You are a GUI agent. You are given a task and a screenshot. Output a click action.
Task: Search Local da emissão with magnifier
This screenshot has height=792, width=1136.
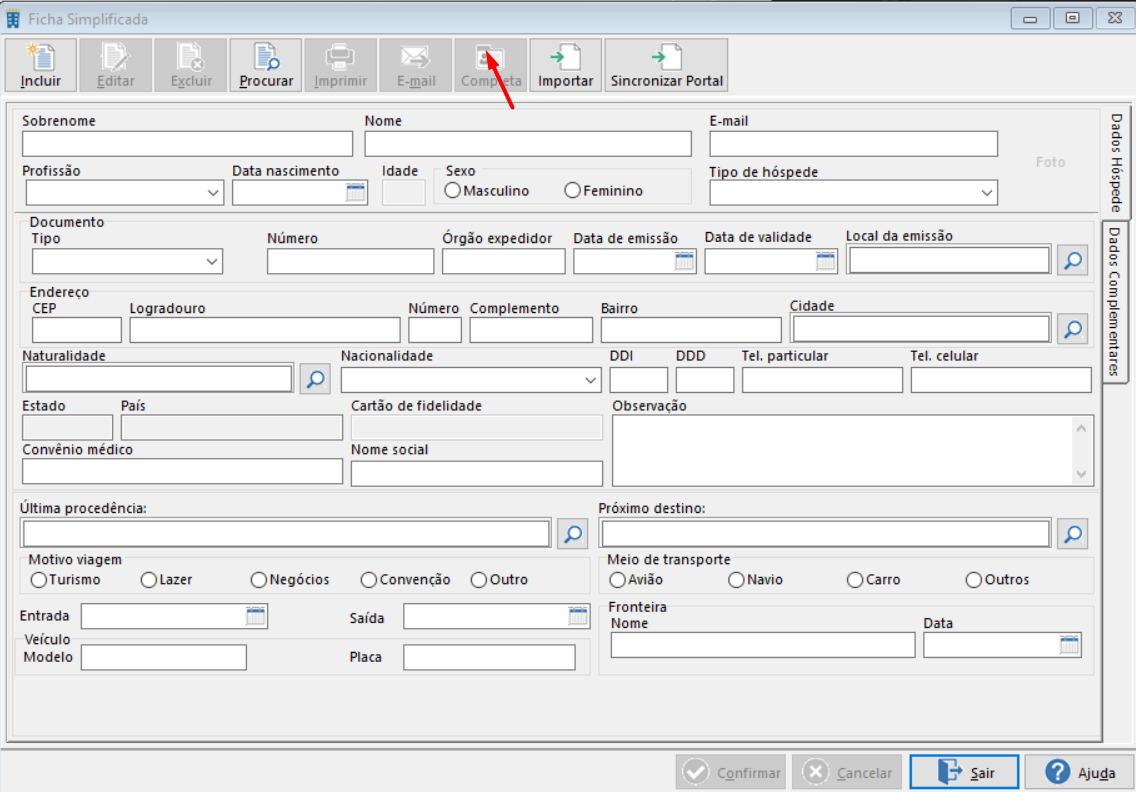click(1072, 261)
